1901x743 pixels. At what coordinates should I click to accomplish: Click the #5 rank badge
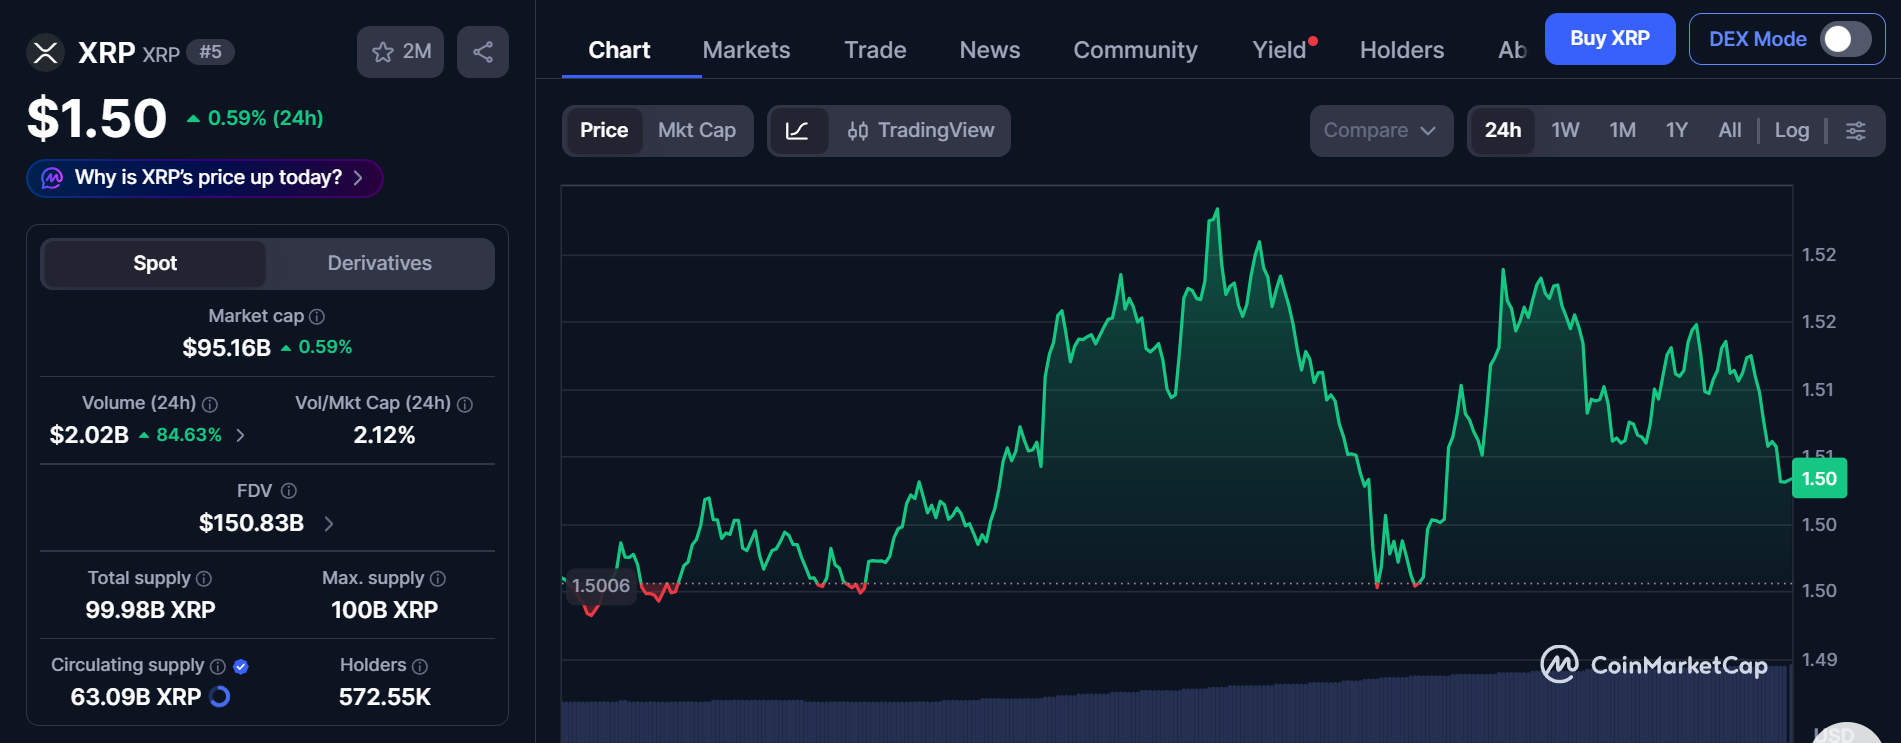point(210,52)
